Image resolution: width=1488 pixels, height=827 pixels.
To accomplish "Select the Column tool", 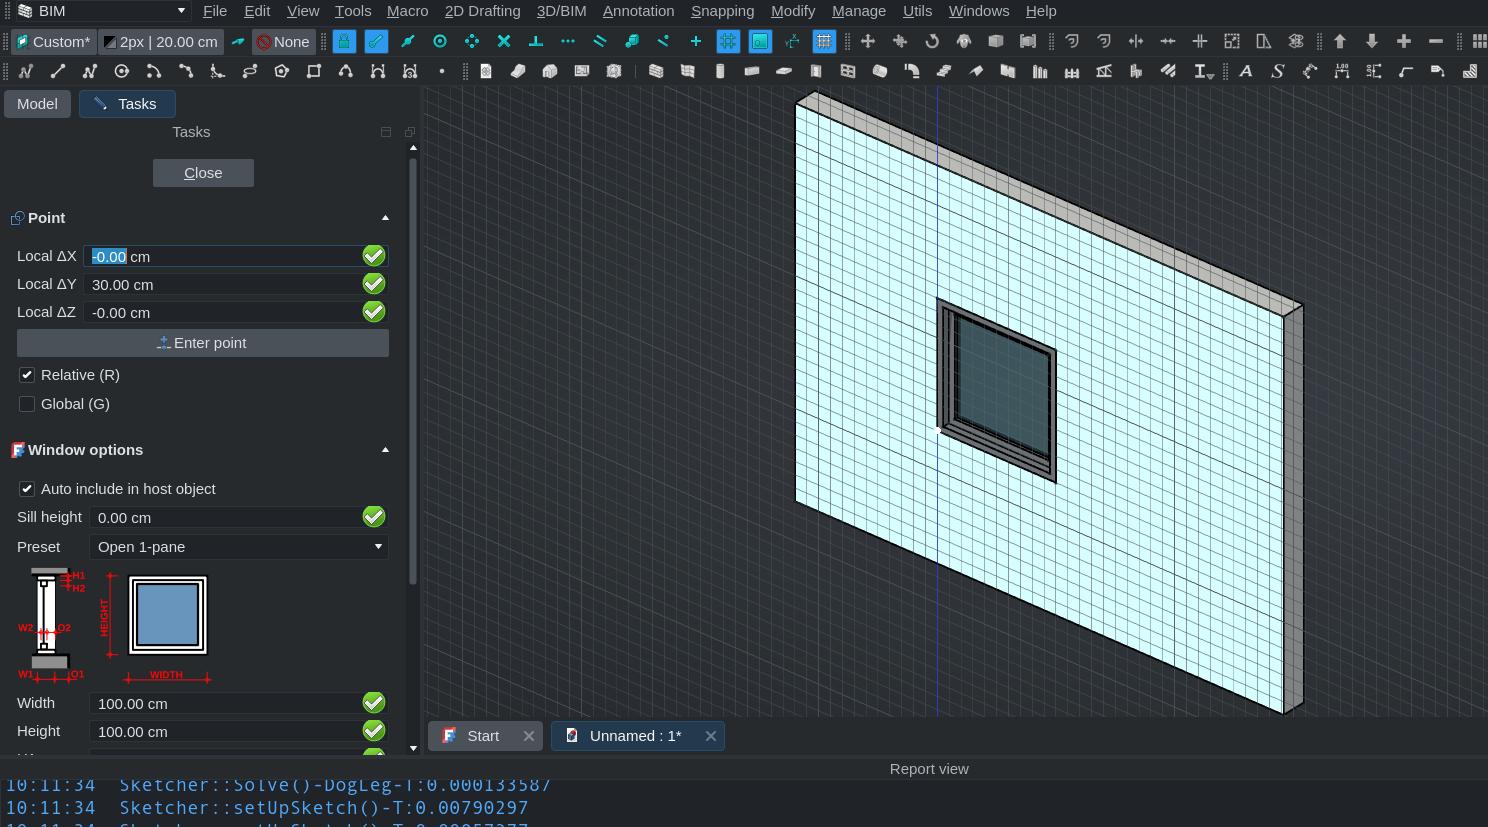I will click(x=720, y=71).
